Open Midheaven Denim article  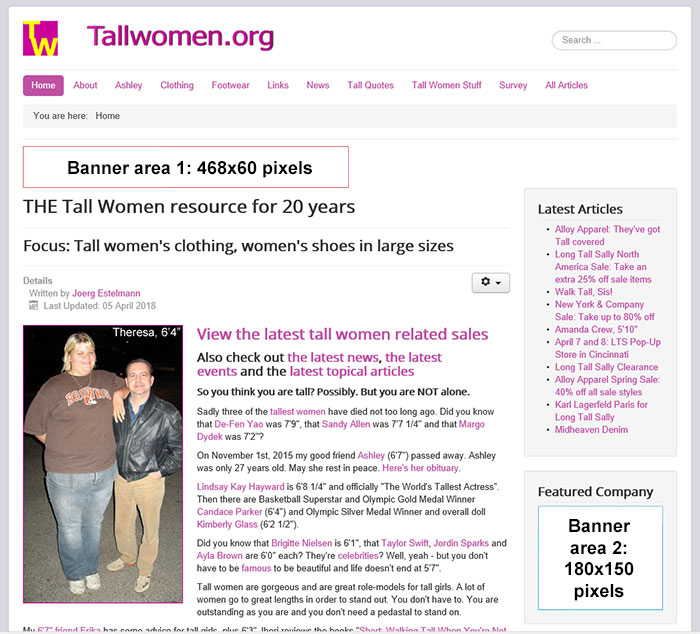(x=591, y=429)
